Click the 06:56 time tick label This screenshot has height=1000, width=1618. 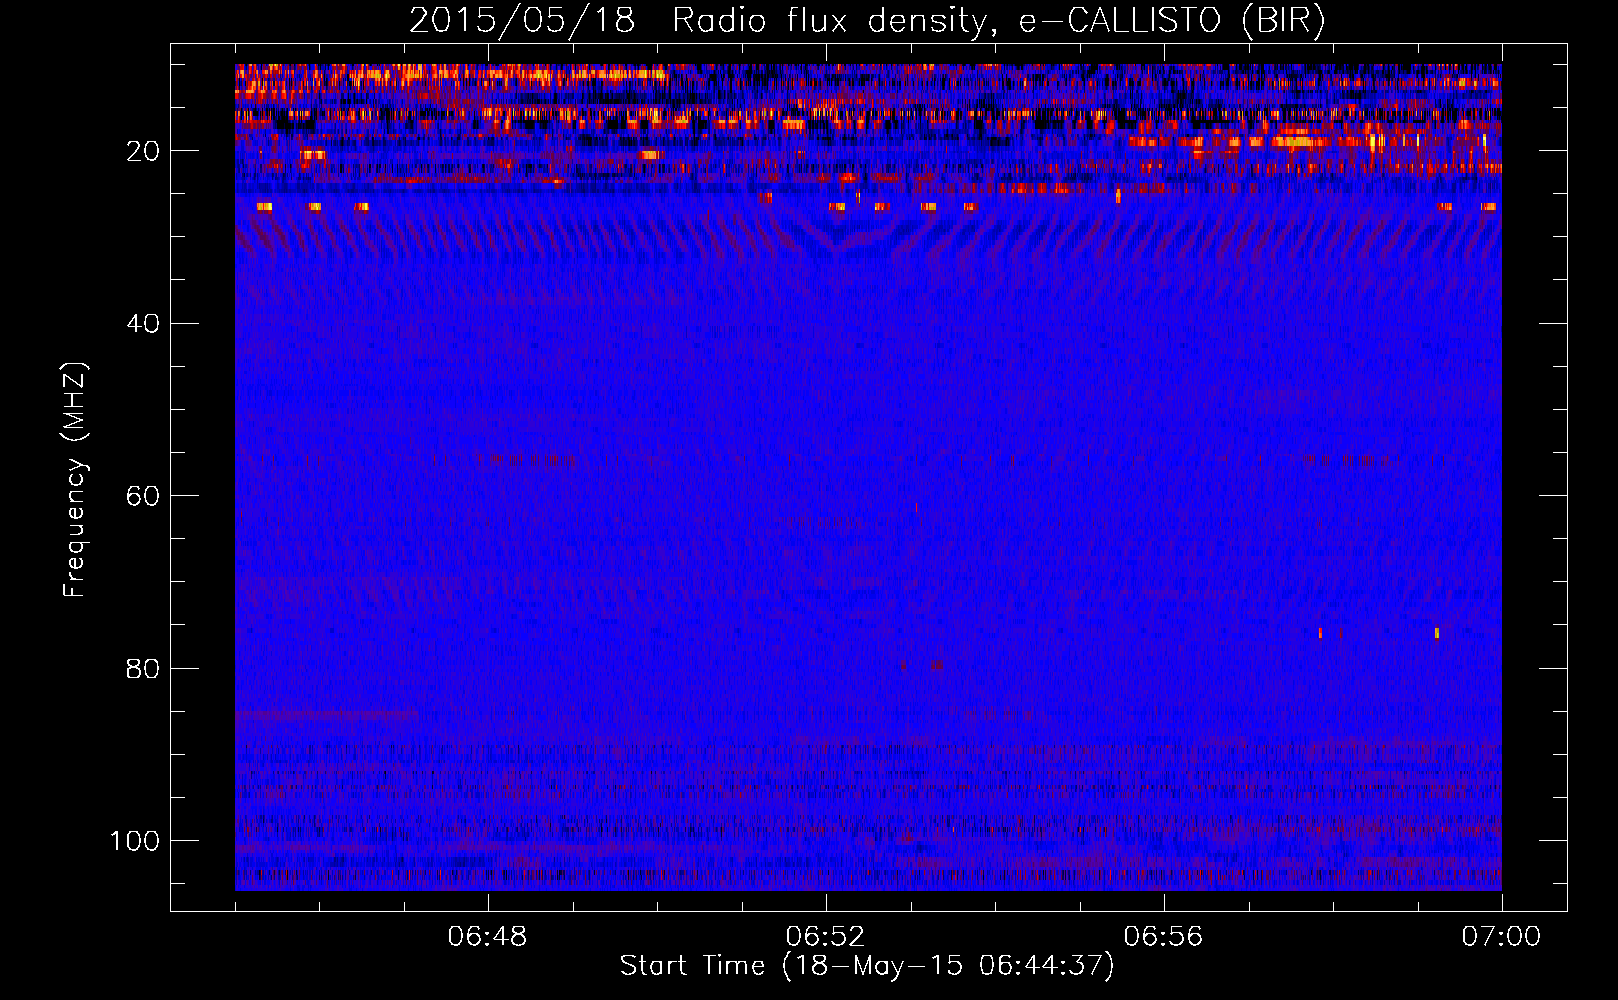point(1164,937)
